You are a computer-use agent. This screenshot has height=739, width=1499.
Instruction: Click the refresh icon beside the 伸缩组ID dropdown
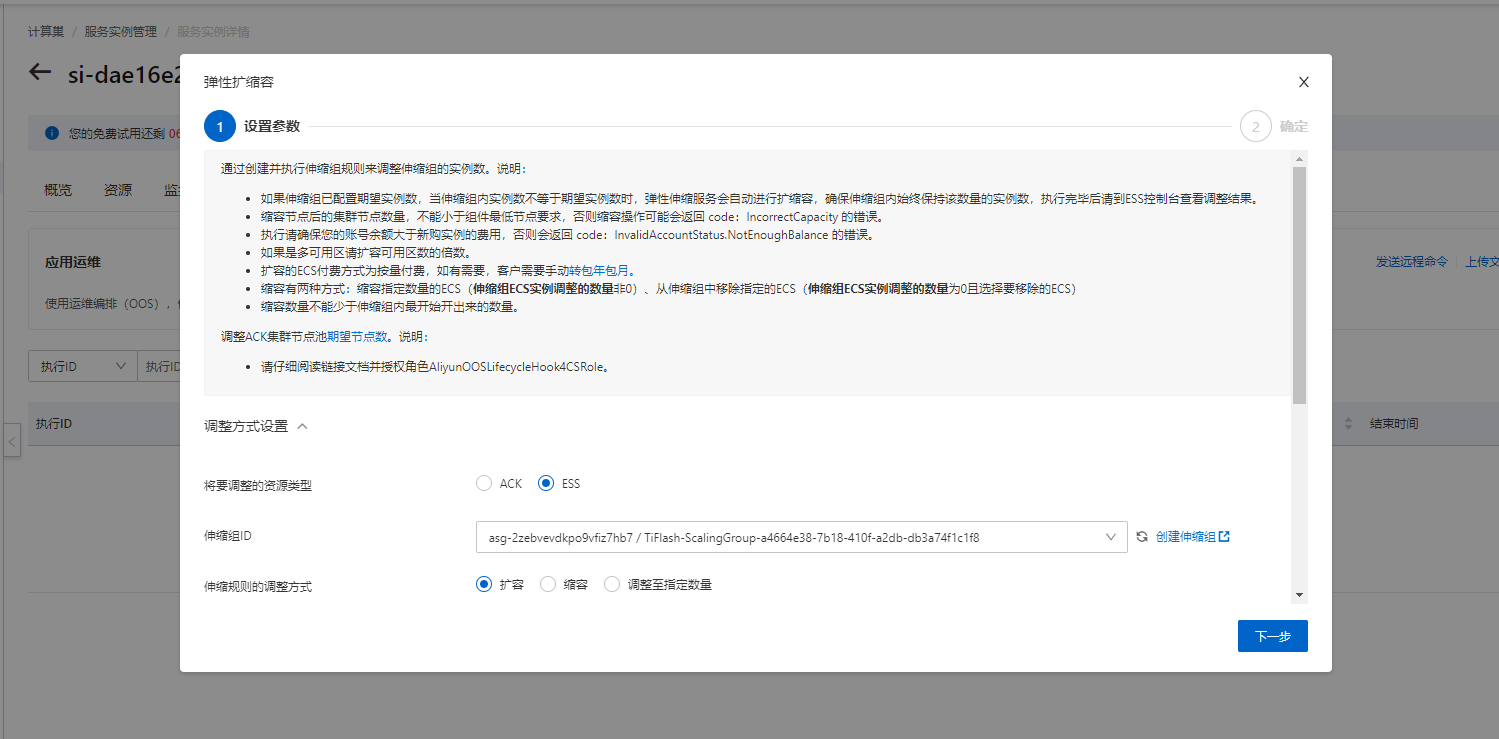point(1142,537)
